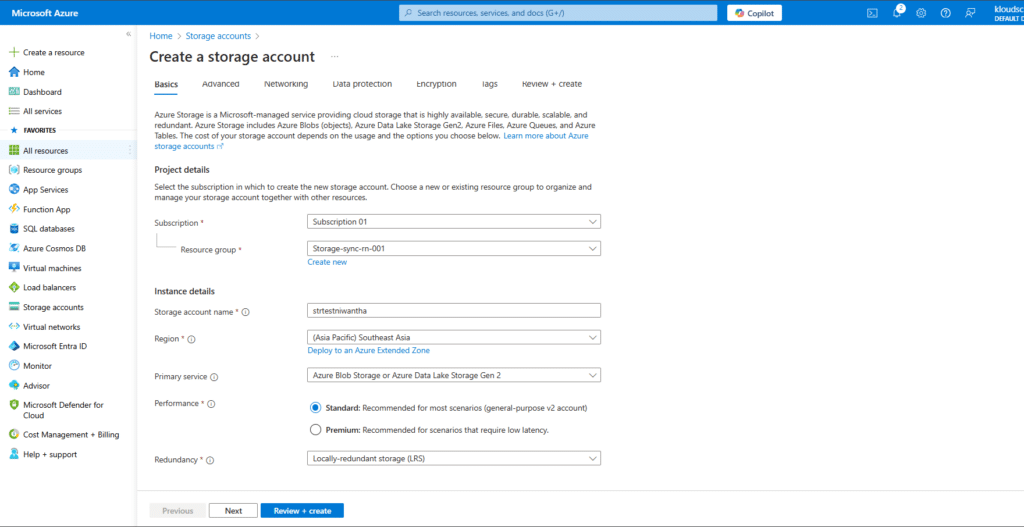1024x527 pixels.
Task: Click the Storage account name info icon
Action: [246, 312]
